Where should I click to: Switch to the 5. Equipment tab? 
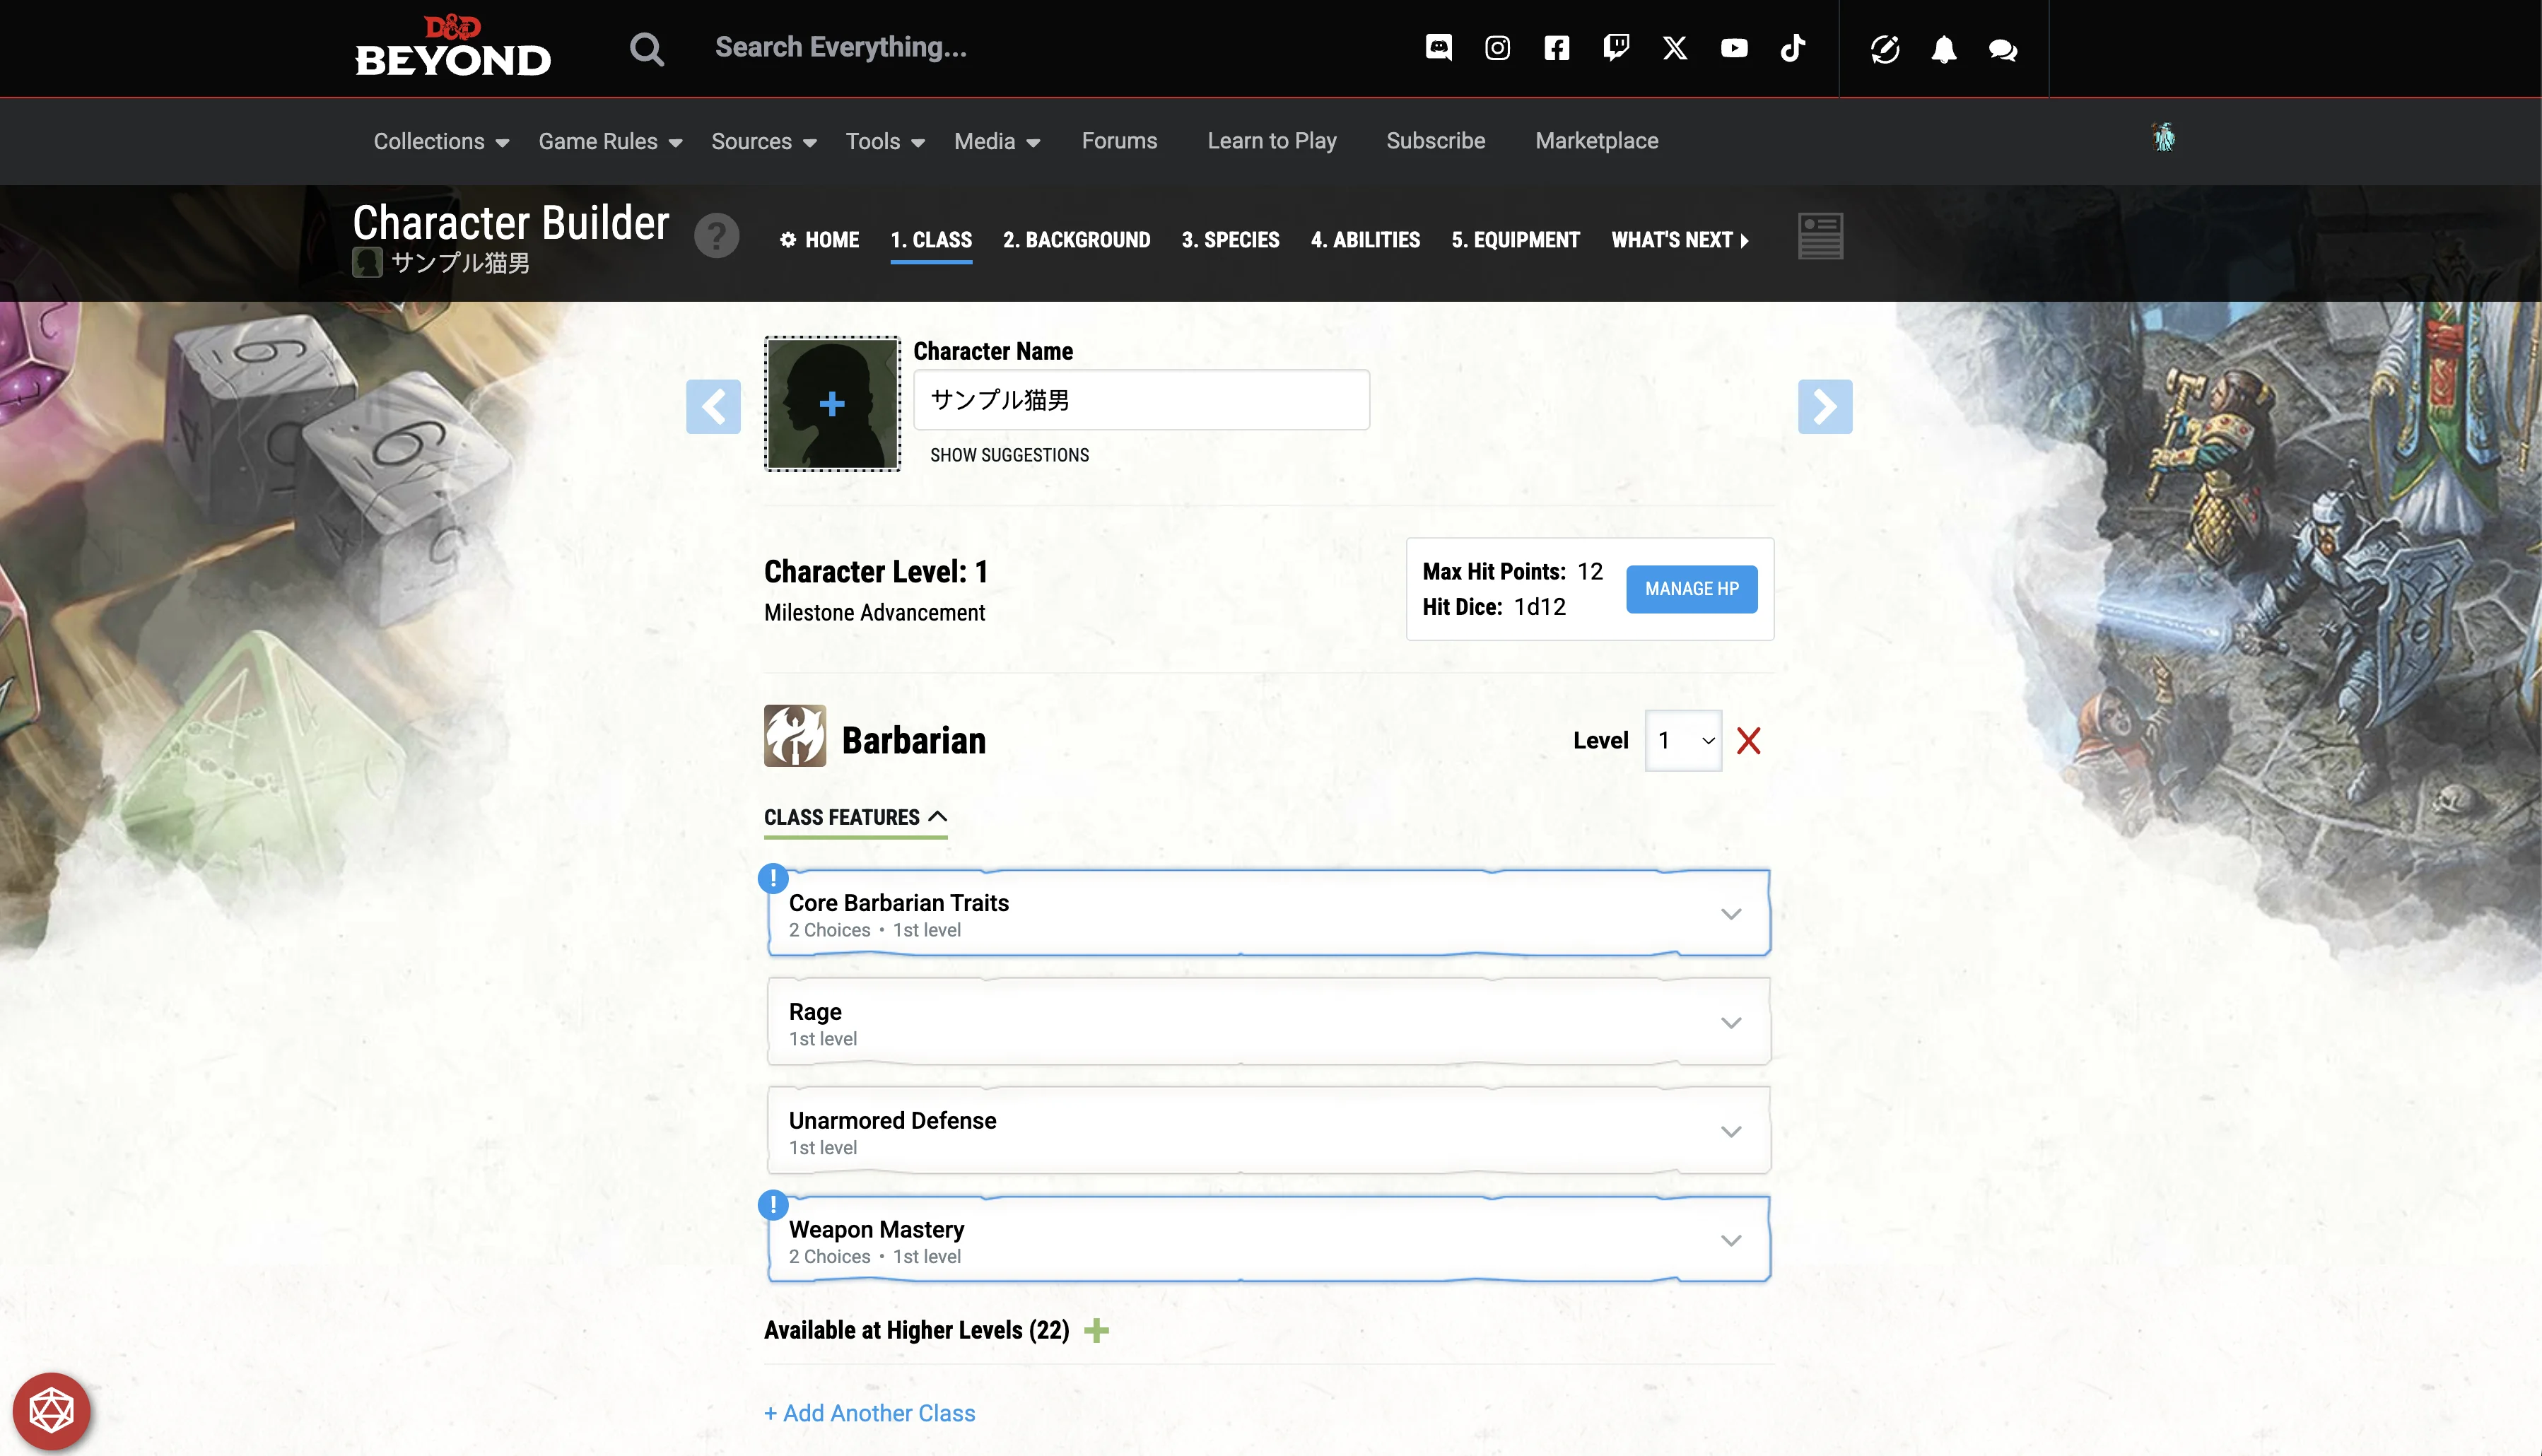click(1515, 240)
